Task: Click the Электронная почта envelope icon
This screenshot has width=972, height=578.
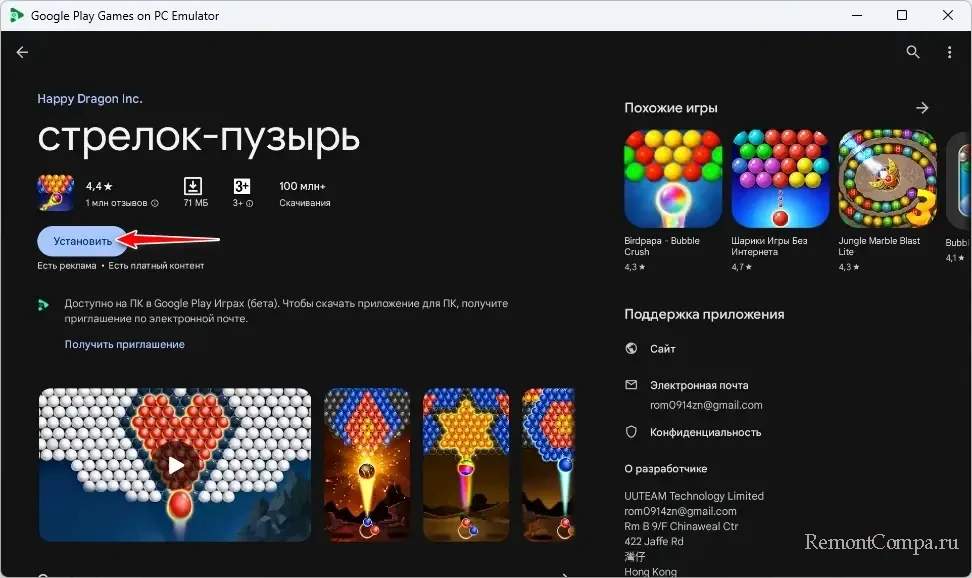Action: pos(631,385)
